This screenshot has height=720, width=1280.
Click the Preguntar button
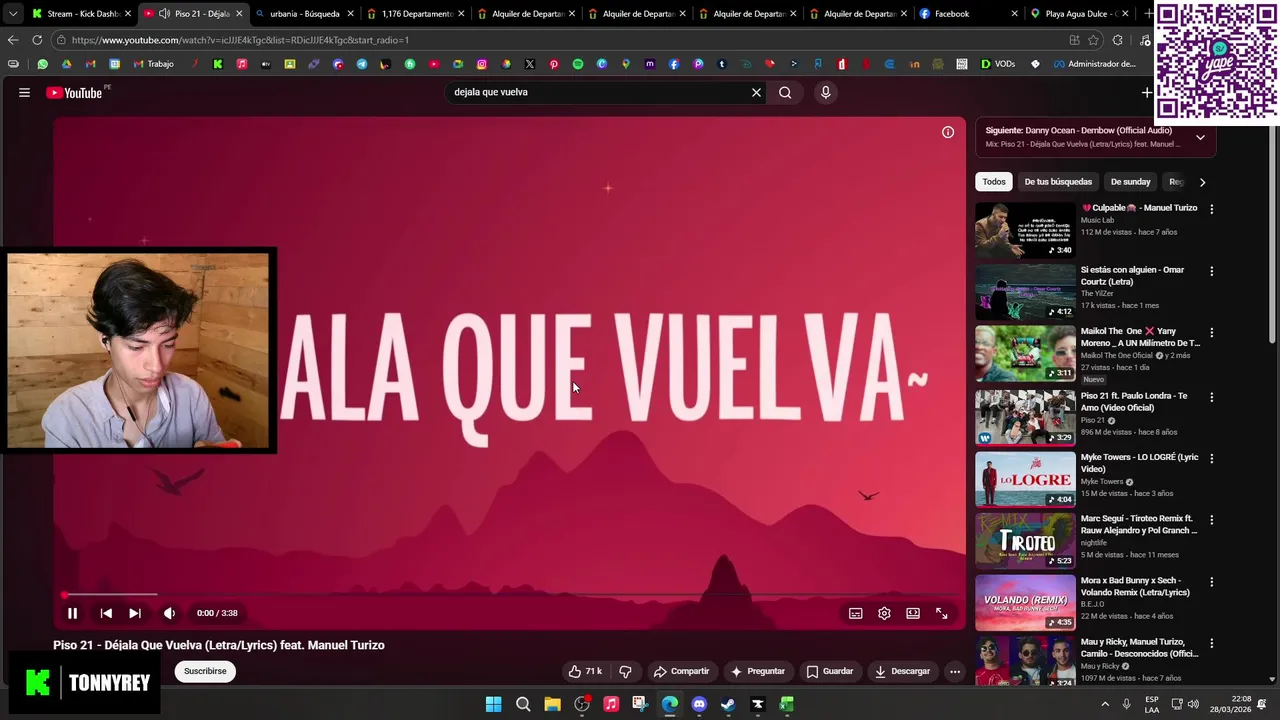[757, 671]
